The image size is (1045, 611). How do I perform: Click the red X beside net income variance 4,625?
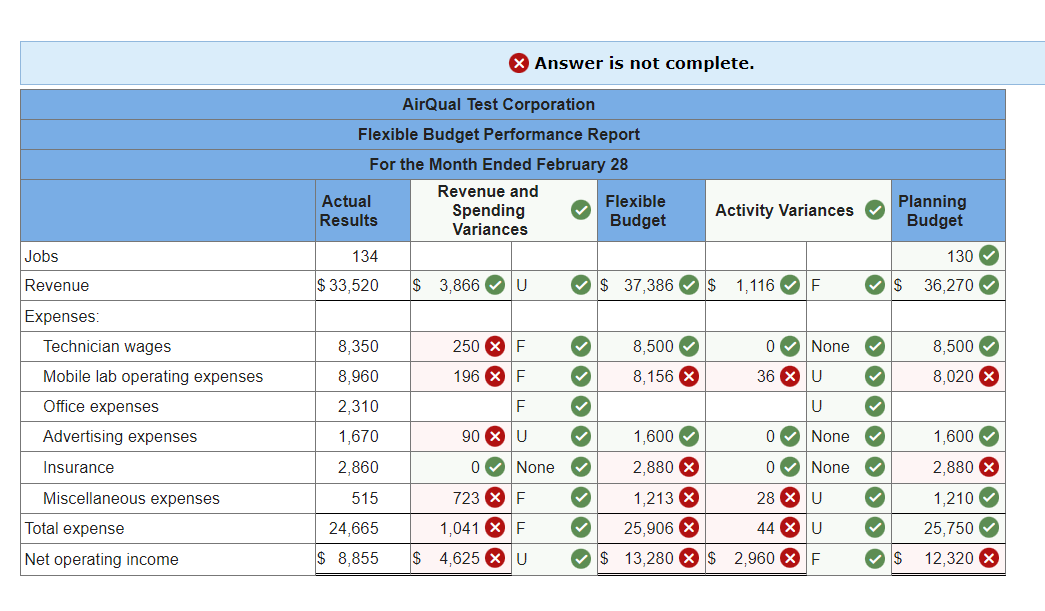(x=495, y=558)
